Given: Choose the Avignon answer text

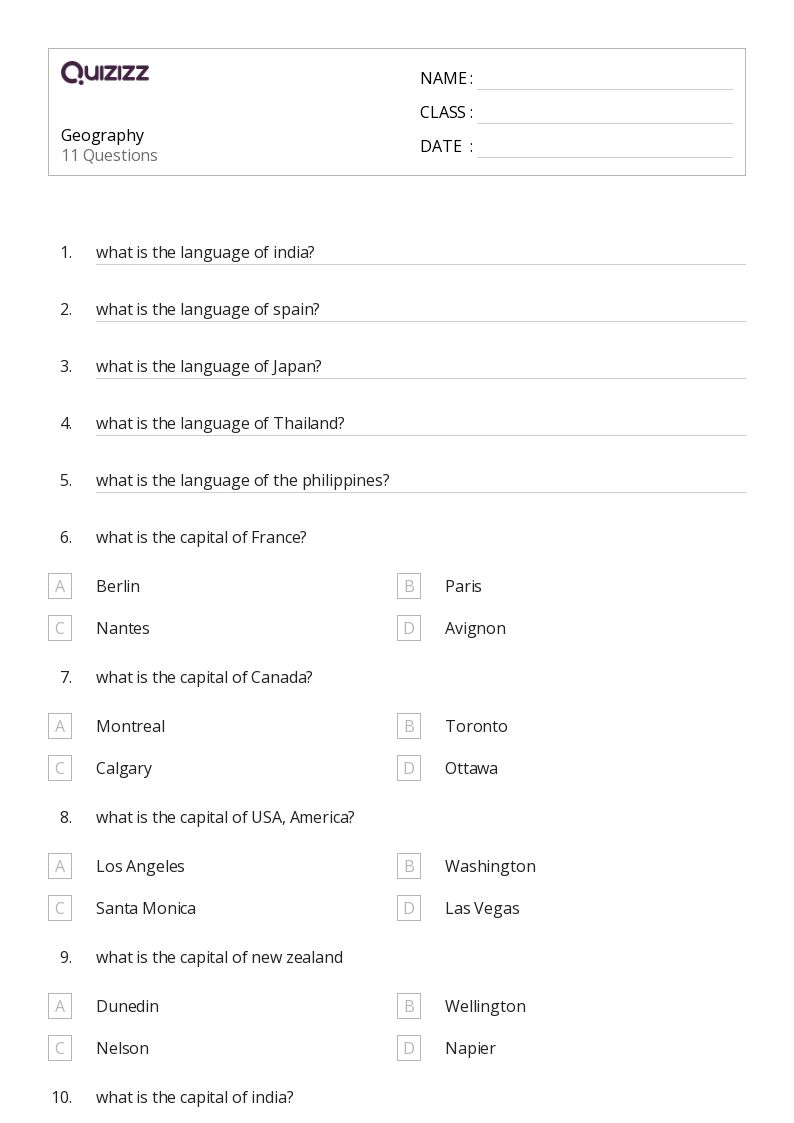Looking at the screenshot, I should [x=475, y=629].
